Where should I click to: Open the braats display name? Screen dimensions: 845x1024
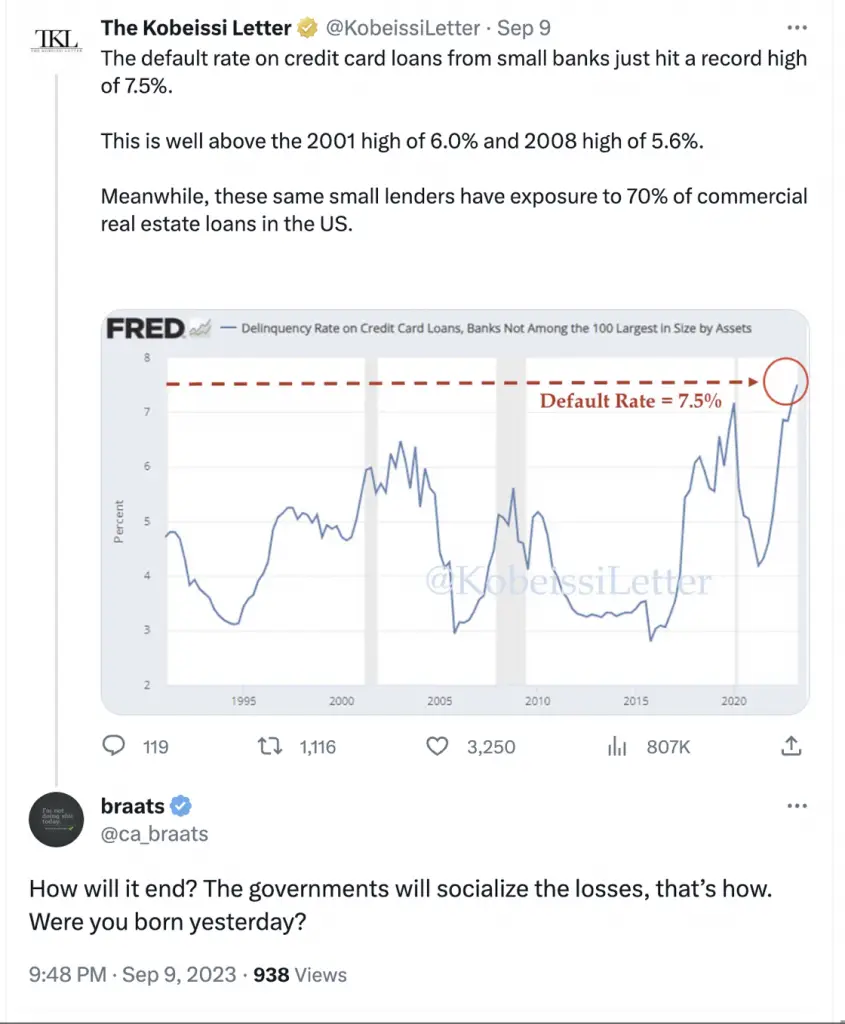[133, 806]
